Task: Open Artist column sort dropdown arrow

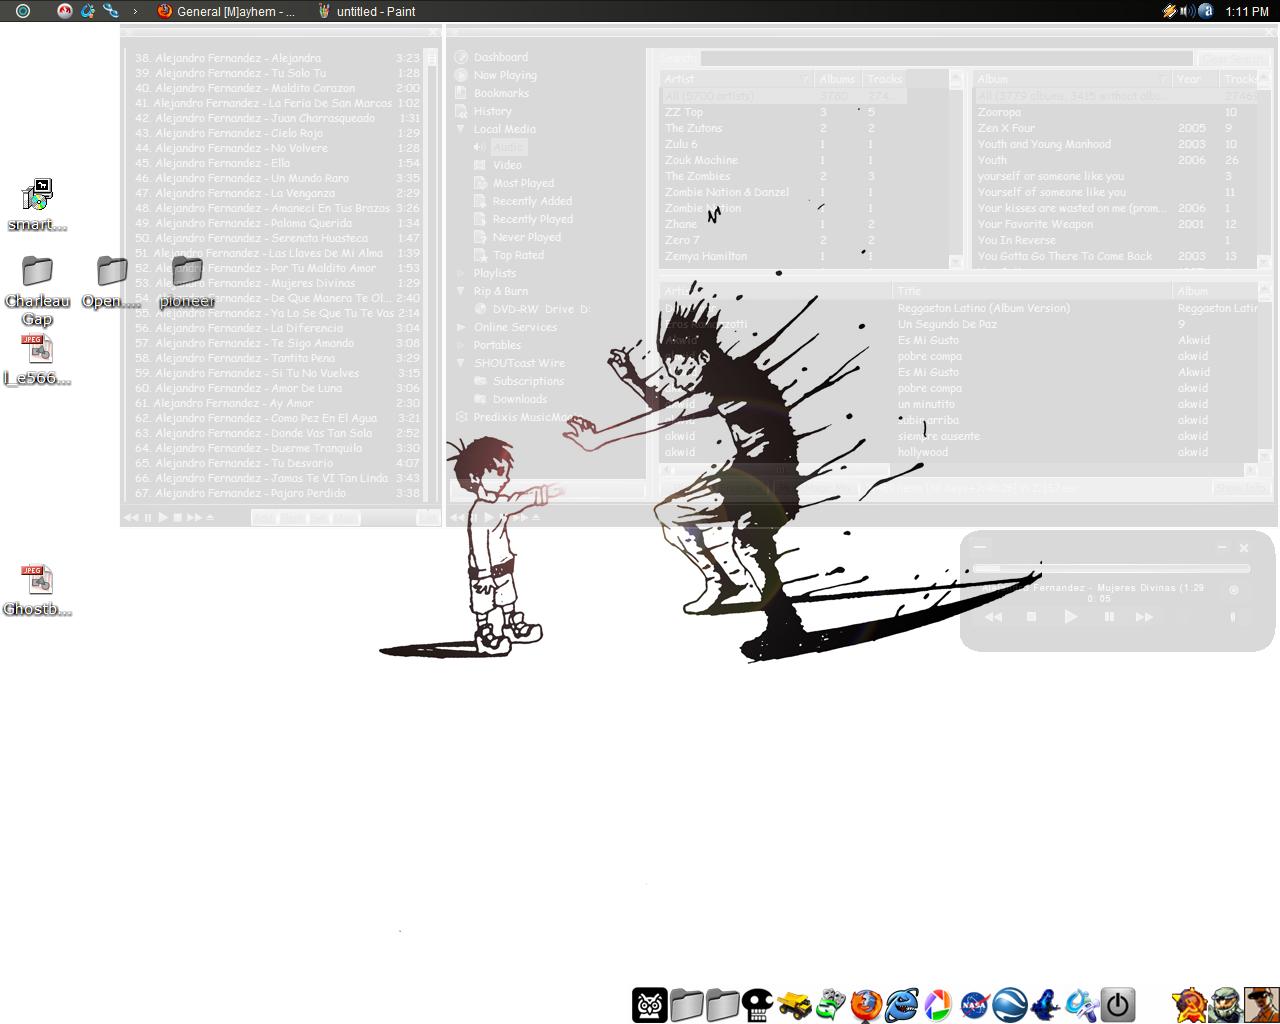Action: coord(806,79)
